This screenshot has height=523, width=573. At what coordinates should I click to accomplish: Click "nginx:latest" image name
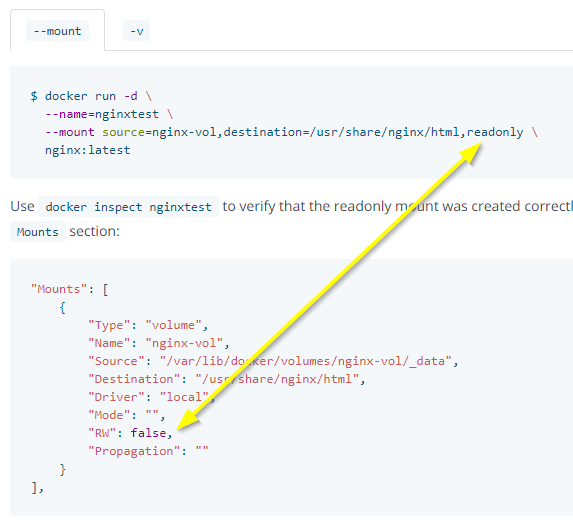88,150
